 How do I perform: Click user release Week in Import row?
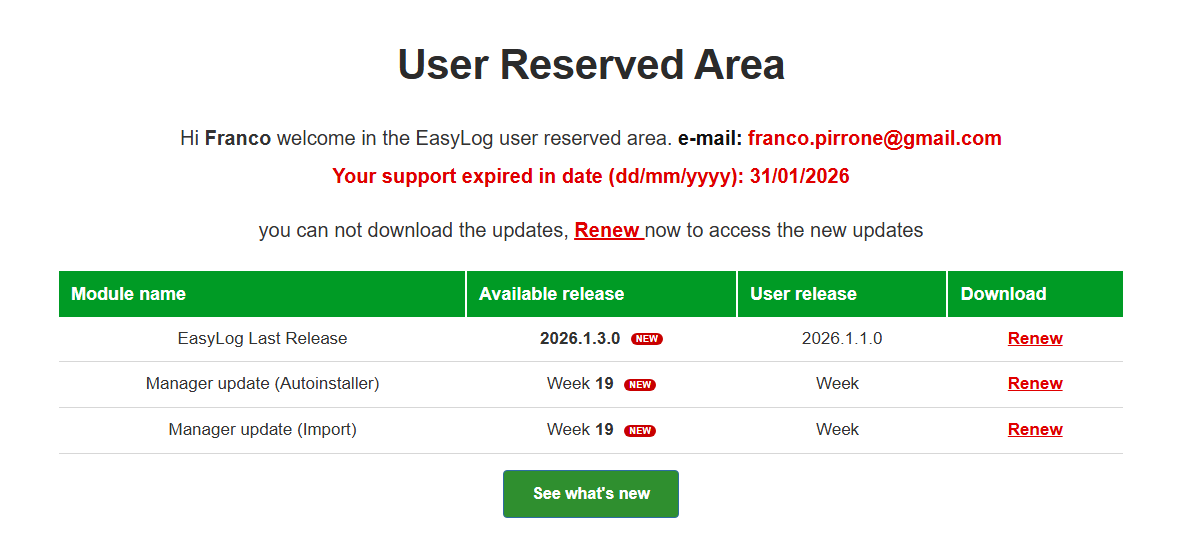(838, 429)
